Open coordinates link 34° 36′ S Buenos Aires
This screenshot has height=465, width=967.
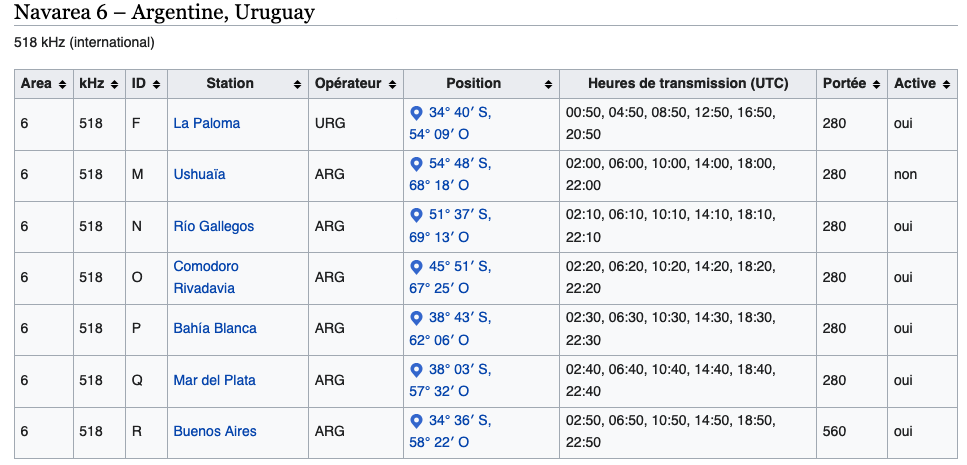pyautogui.click(x=460, y=421)
